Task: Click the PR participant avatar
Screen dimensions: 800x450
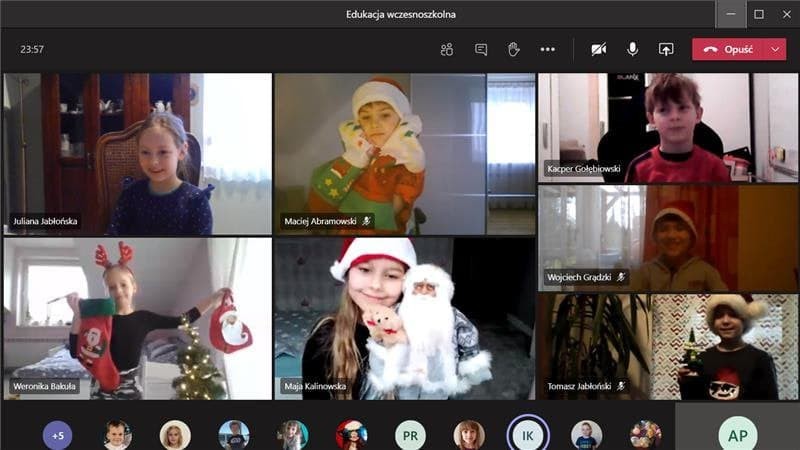Action: coord(410,435)
